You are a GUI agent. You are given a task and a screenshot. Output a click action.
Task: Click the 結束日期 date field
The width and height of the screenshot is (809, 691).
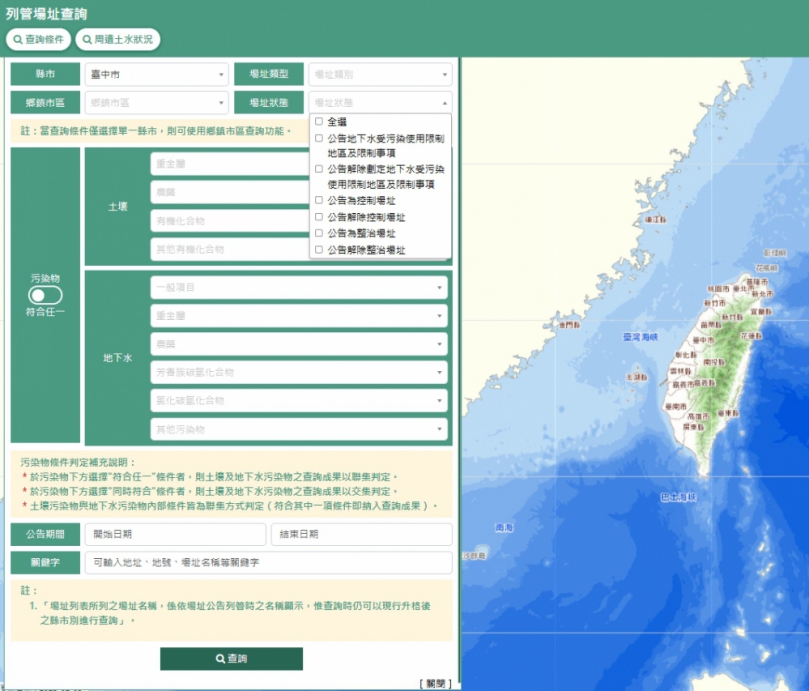[361, 534]
